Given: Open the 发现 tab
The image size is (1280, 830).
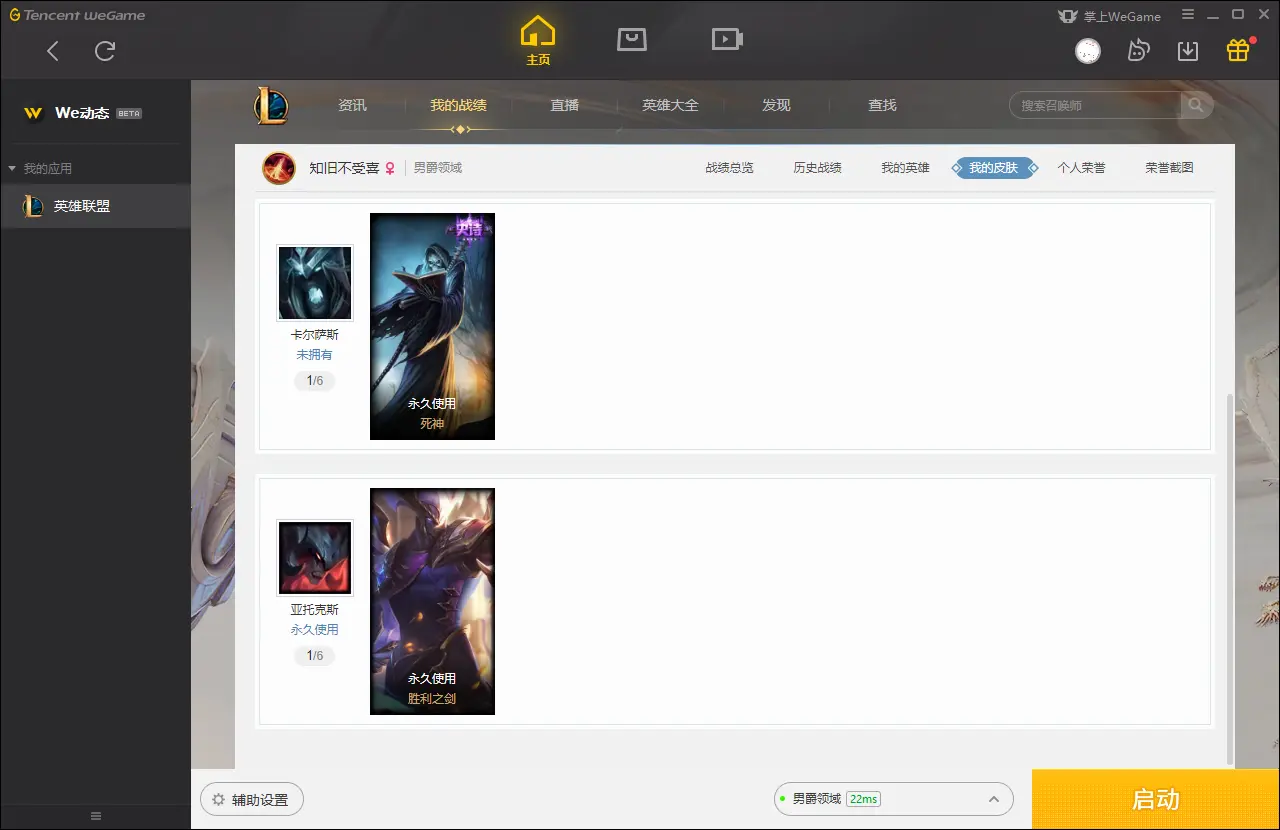Looking at the screenshot, I should tap(776, 105).
